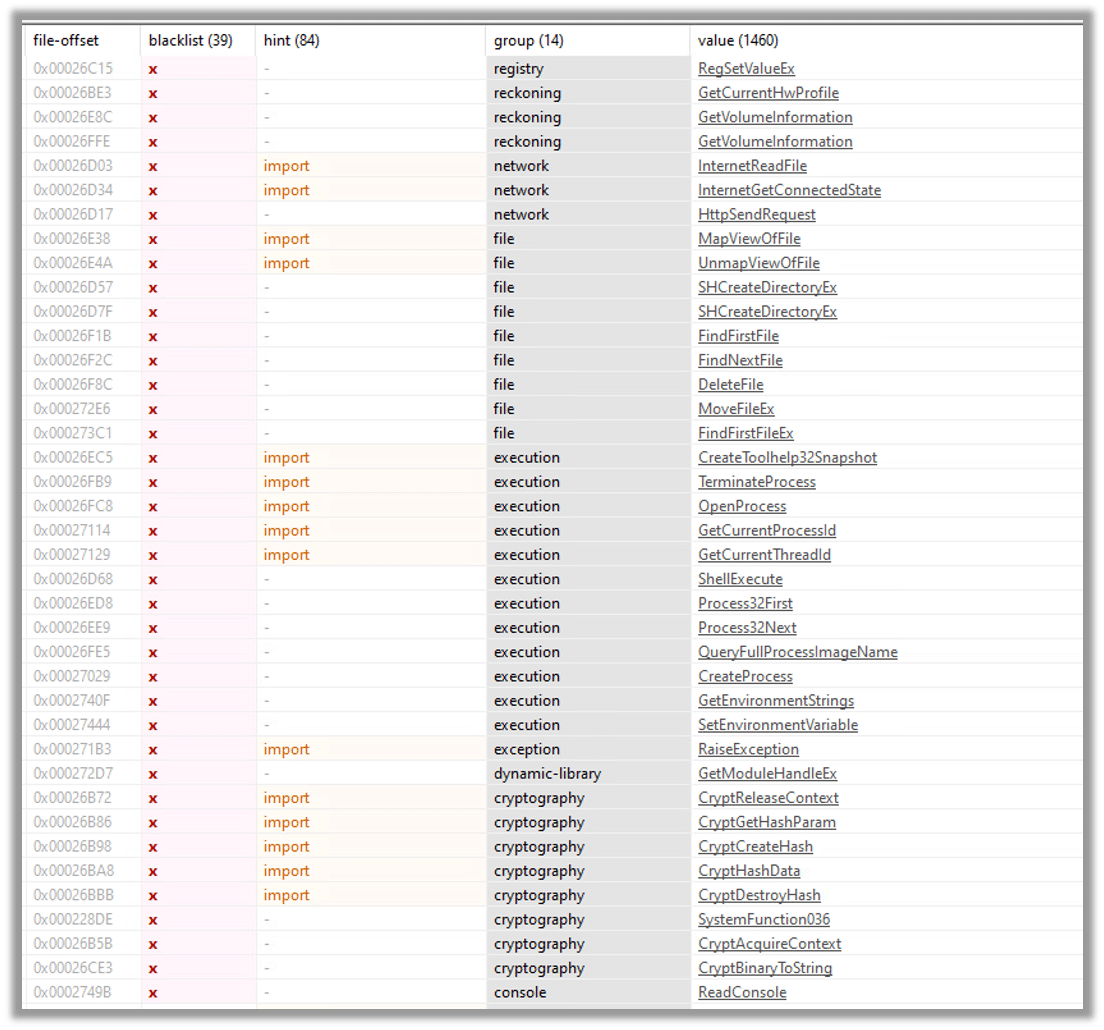Open the OpenProcess link
This screenshot has width=1104, height=1030.
[x=742, y=506]
